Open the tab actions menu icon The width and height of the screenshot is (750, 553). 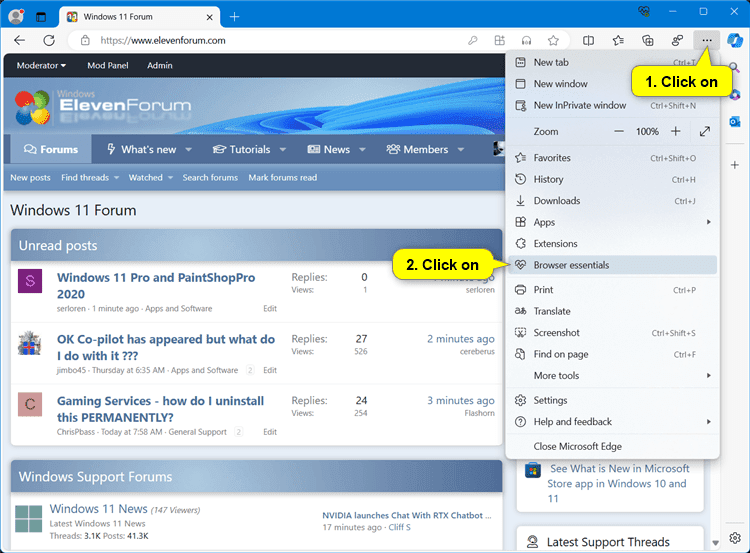pyautogui.click(x=41, y=17)
